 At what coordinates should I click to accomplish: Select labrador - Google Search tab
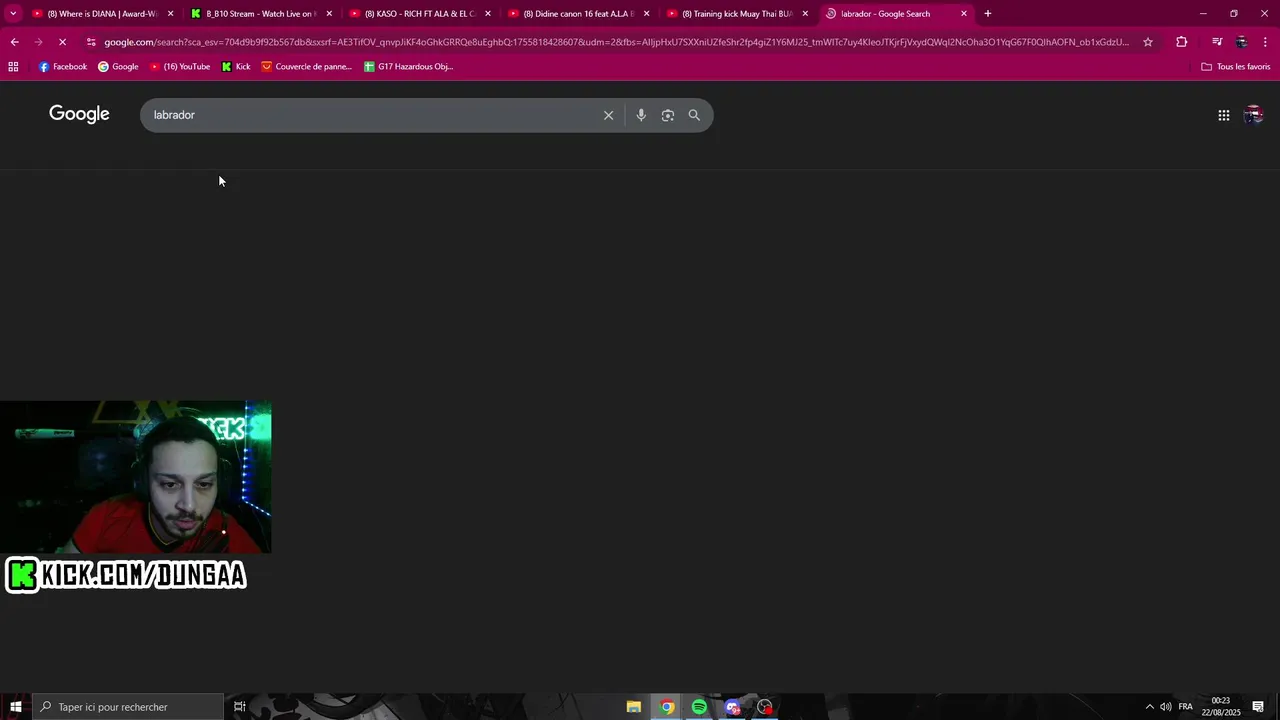tap(897, 14)
